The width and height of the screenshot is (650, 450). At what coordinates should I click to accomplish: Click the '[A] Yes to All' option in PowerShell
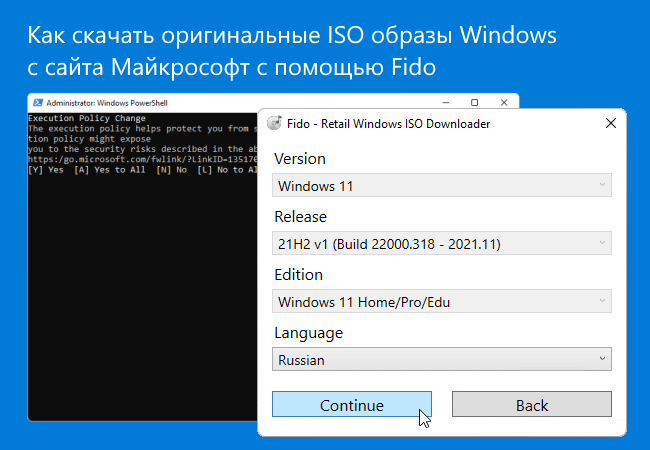[x=109, y=169]
